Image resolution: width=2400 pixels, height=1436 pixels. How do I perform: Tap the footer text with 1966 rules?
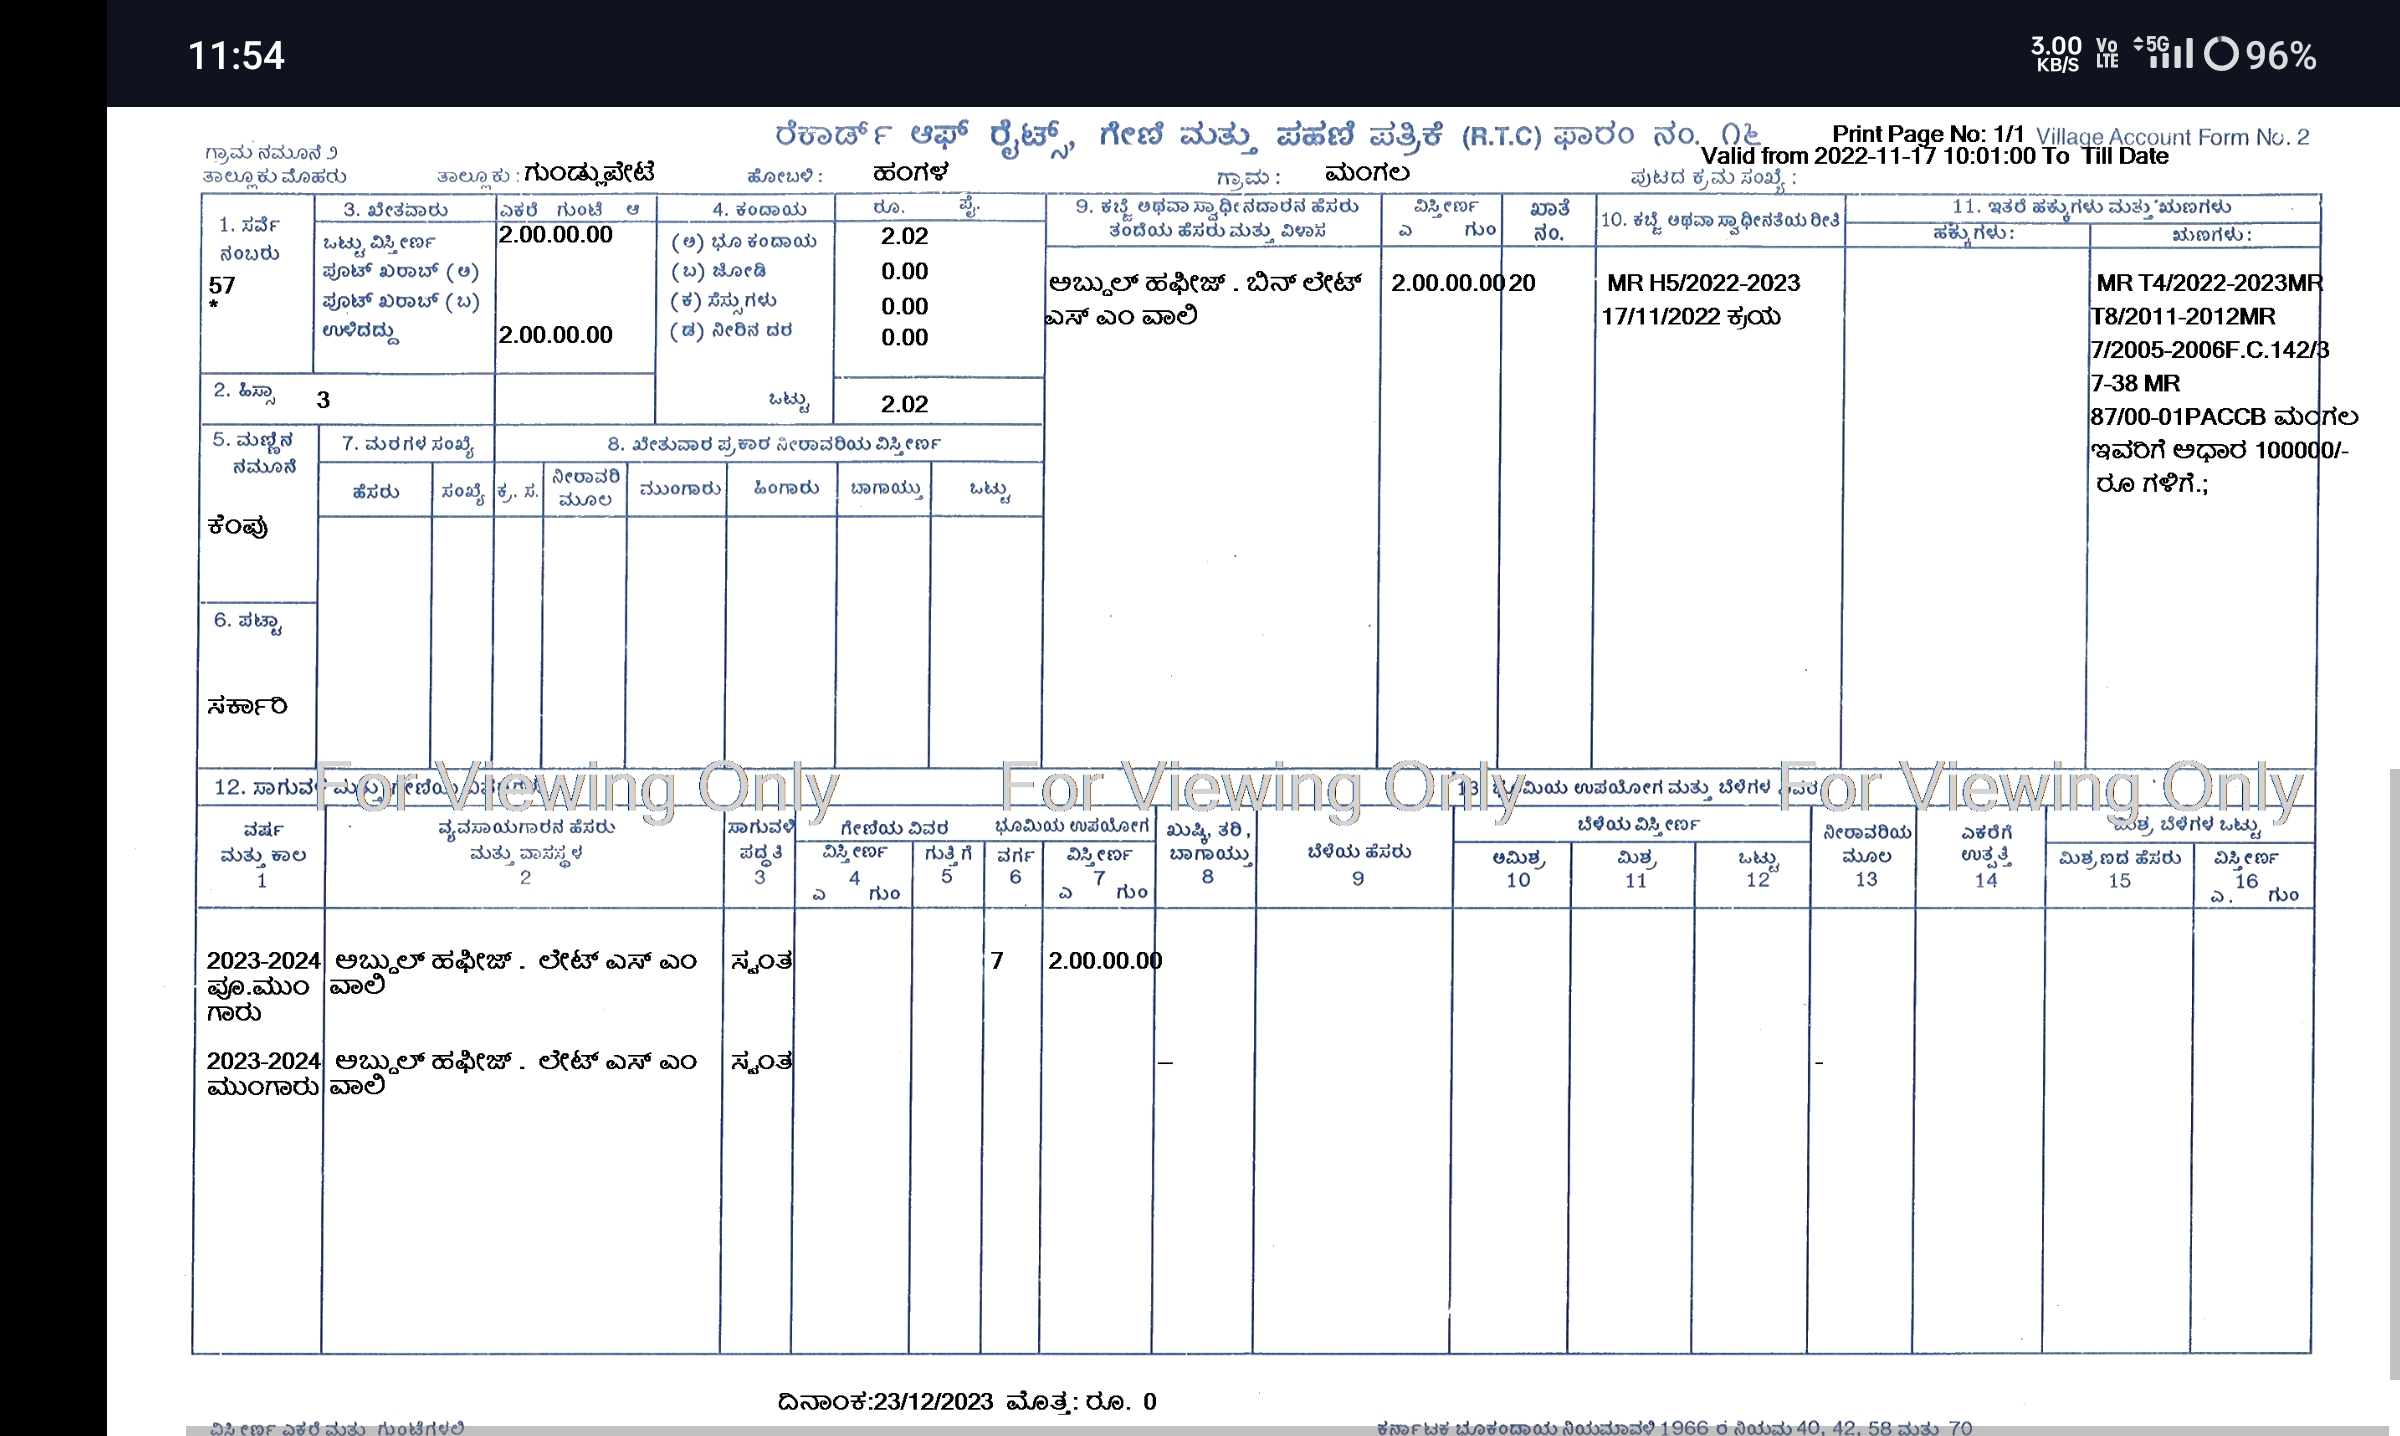tap(1674, 1427)
